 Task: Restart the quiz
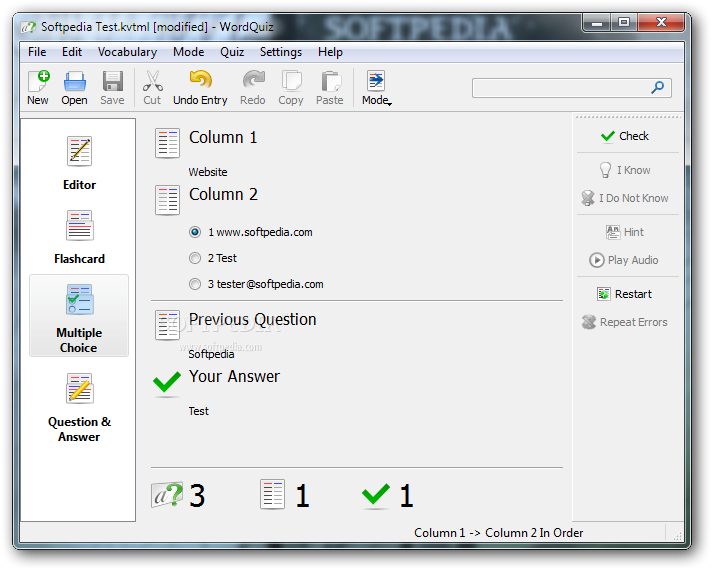pos(624,294)
